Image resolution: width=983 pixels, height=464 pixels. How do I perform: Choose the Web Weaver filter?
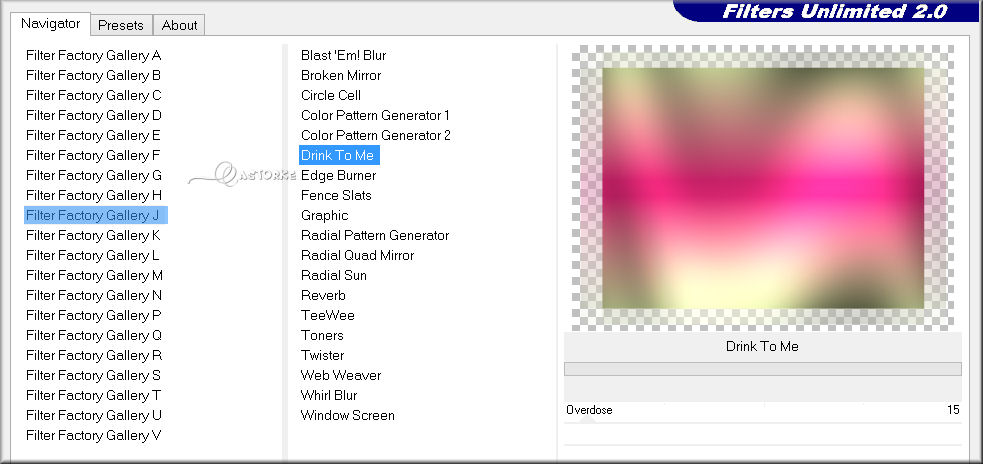tap(341, 376)
